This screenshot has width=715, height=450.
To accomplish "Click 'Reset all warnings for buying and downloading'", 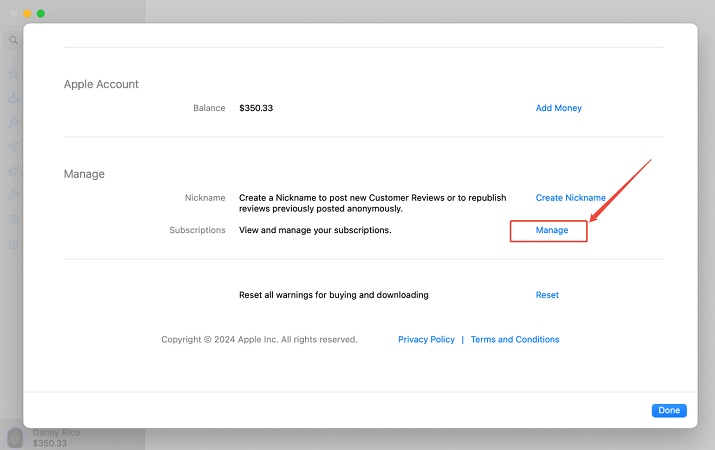I will click(x=334, y=295).
